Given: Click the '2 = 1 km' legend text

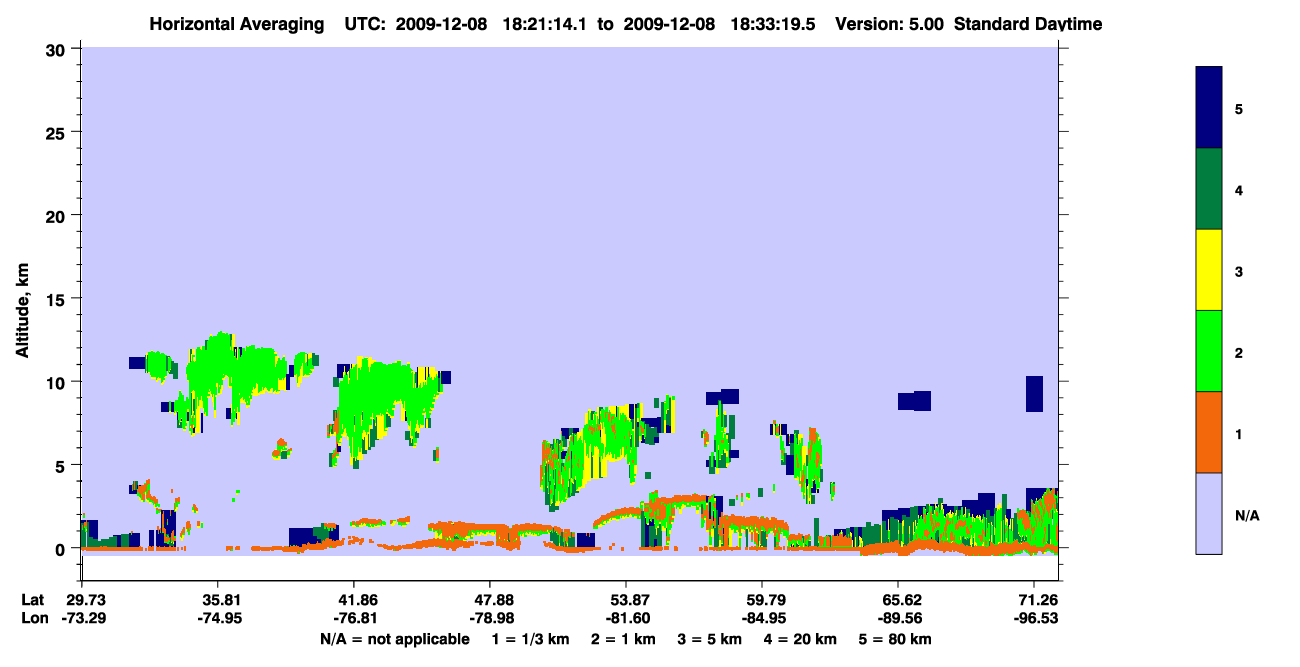Looking at the screenshot, I should [x=623, y=639].
